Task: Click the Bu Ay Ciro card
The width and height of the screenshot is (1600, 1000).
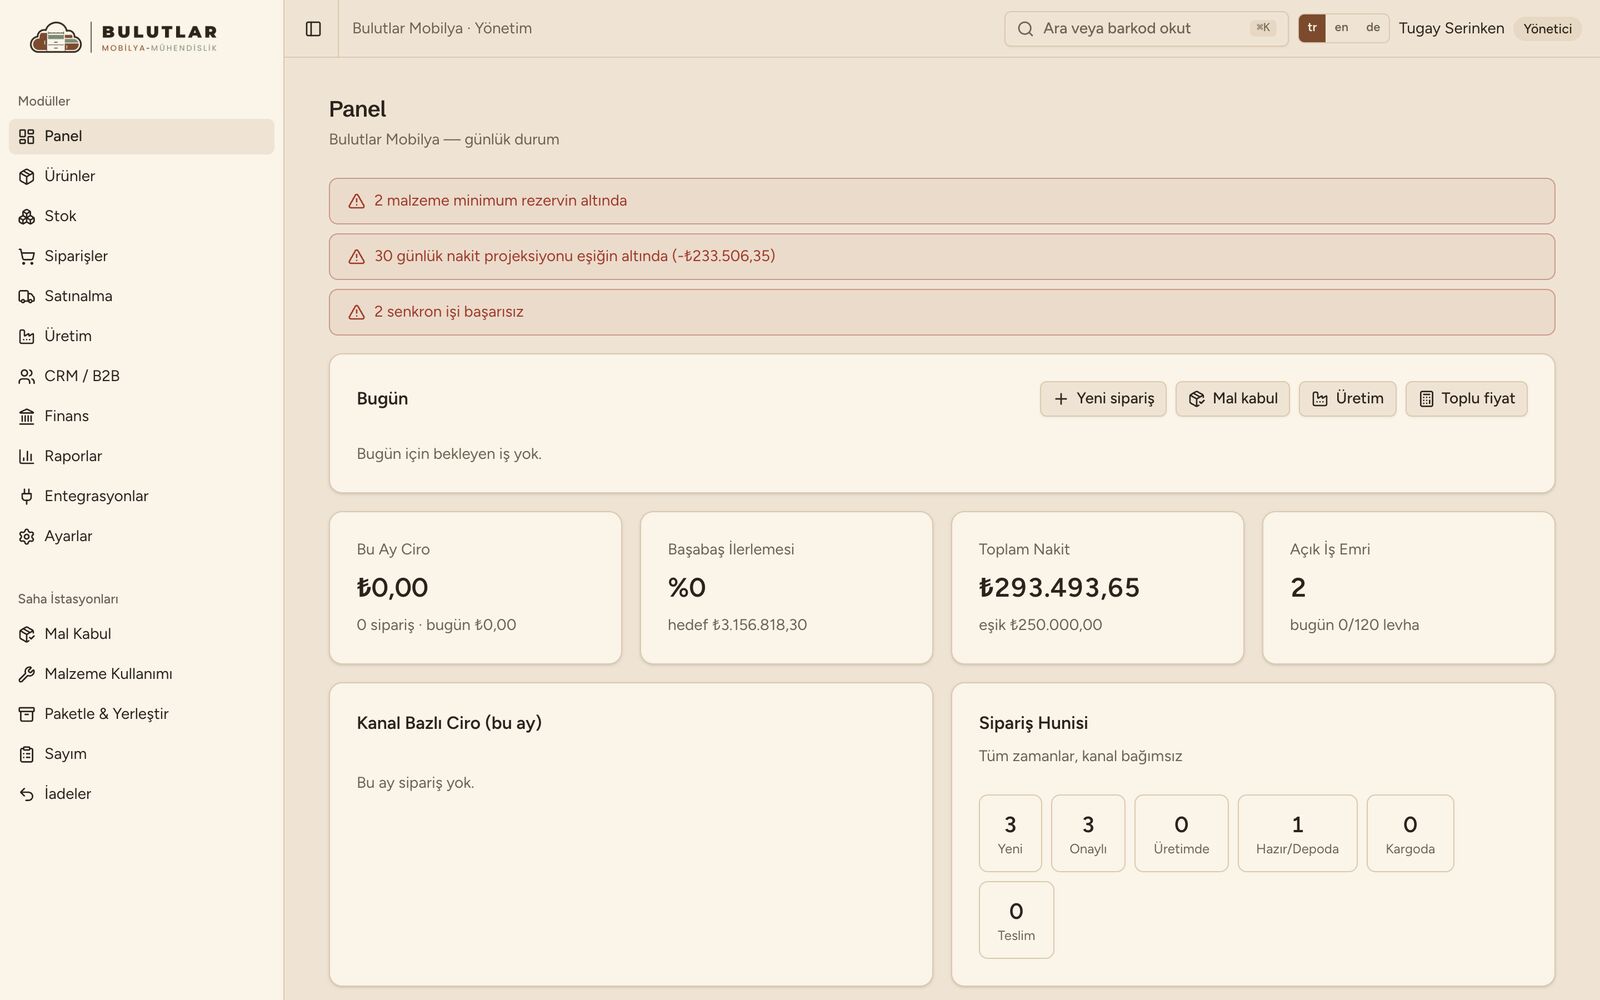Action: 475,588
